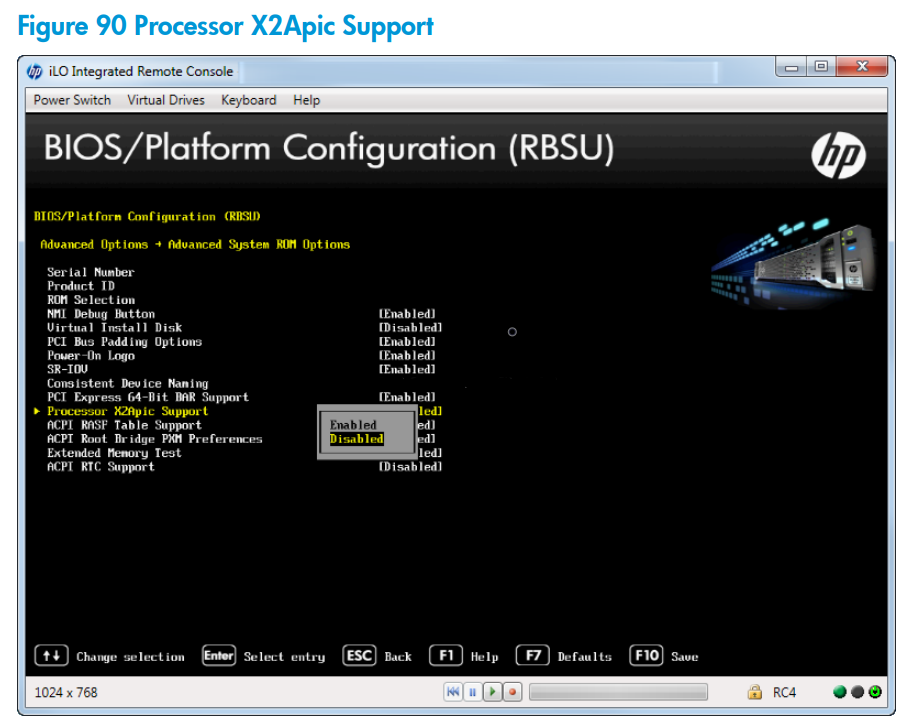
Task: Click the ESC key Back button
Action: point(359,656)
